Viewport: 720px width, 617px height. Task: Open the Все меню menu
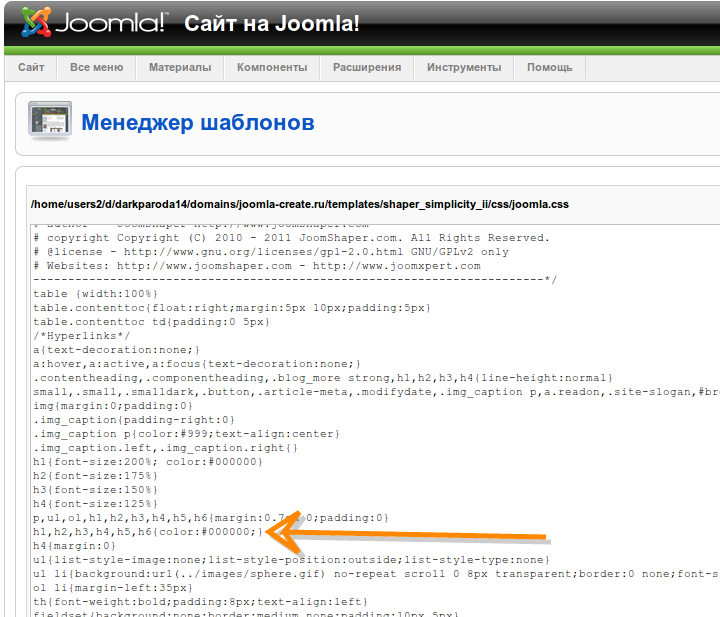point(96,67)
